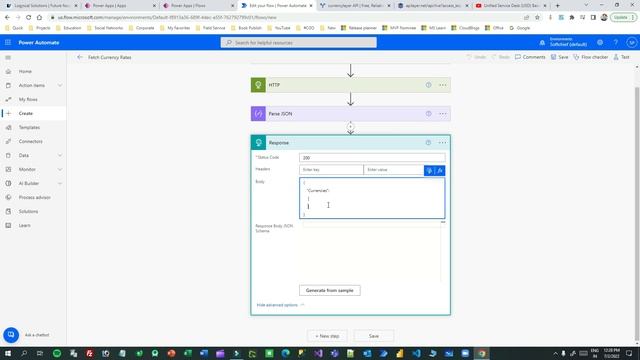Click the Solutions sidebar icon
The width and height of the screenshot is (640, 360).
point(8,211)
